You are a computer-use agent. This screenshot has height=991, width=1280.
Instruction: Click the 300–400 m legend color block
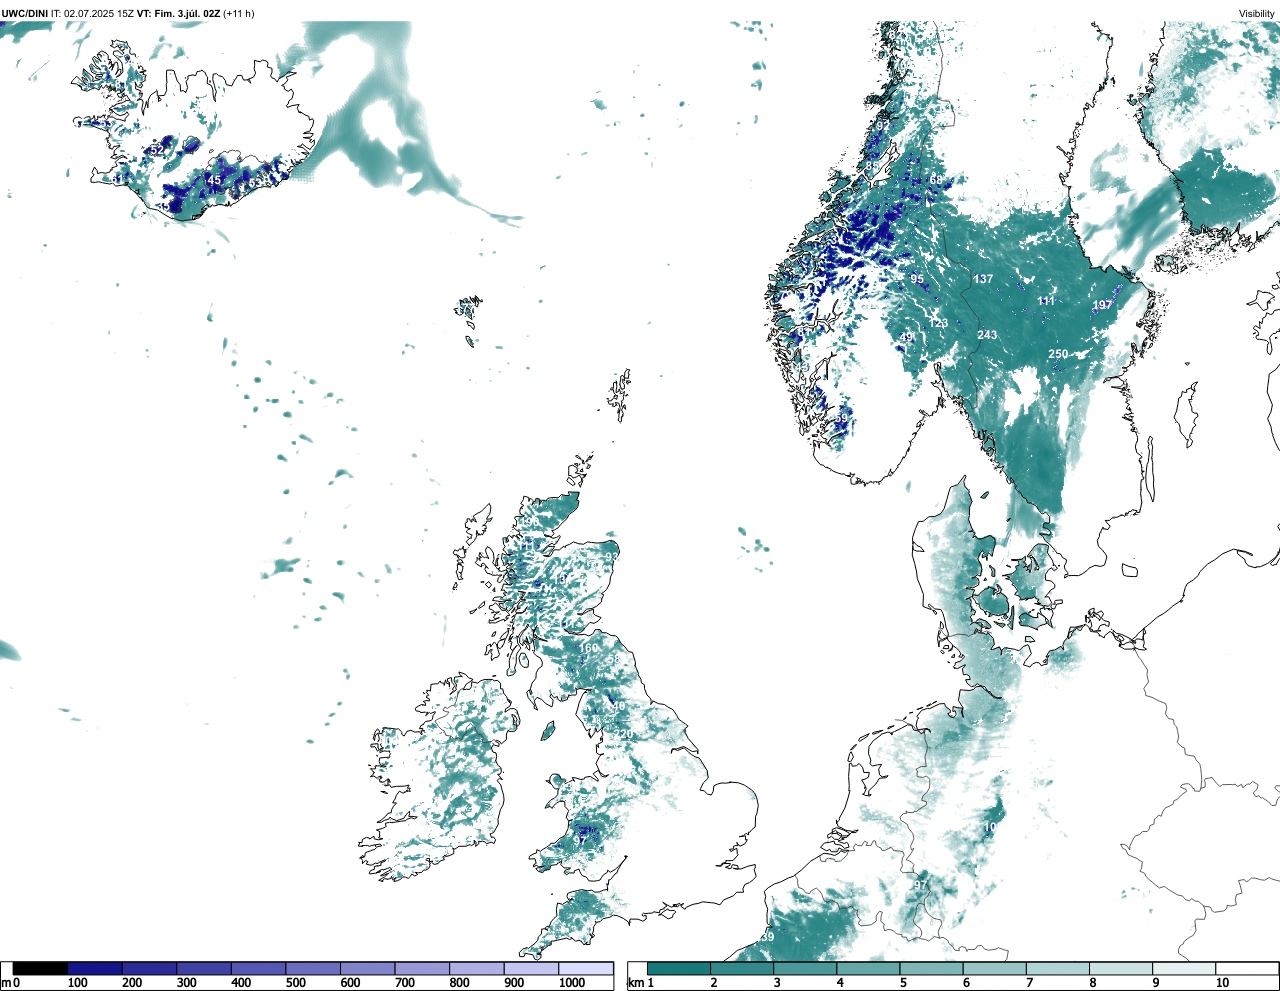(204, 968)
